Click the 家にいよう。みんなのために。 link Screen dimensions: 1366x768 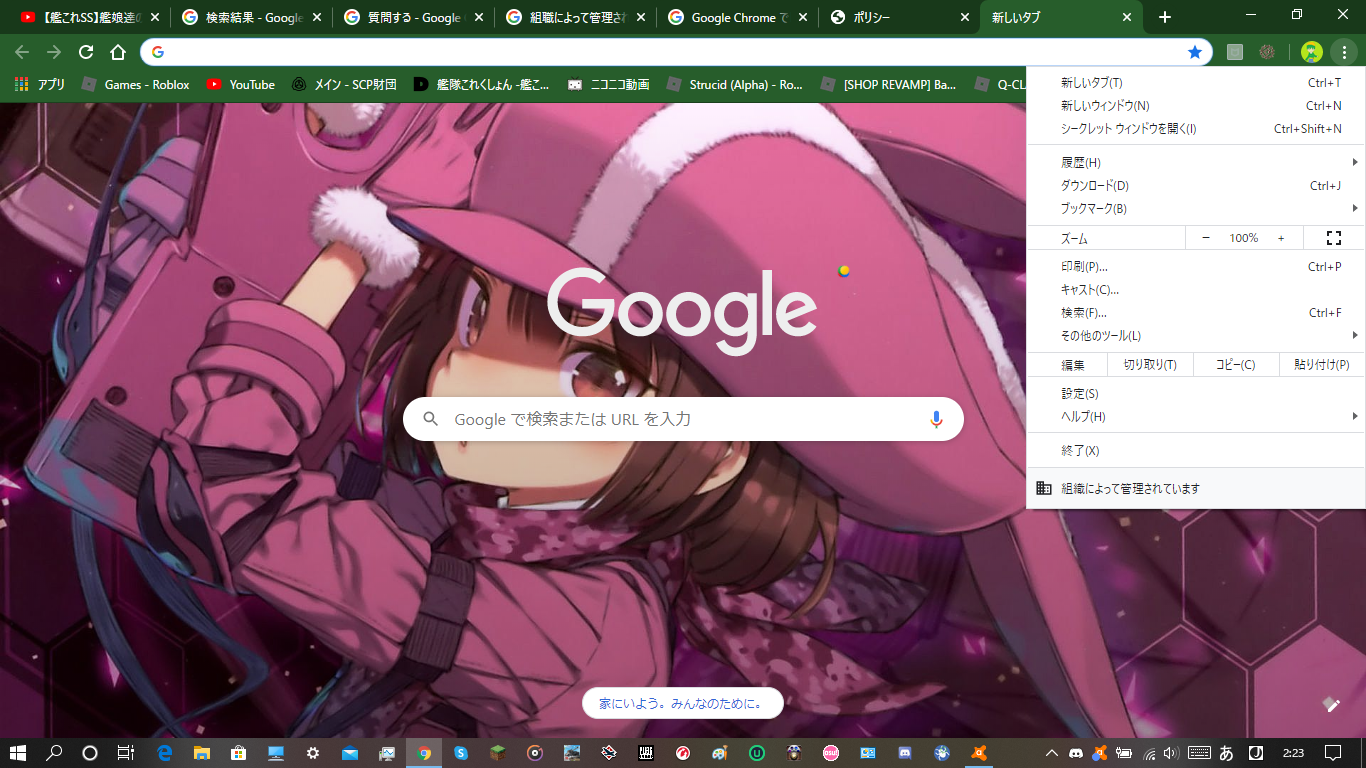pos(682,703)
